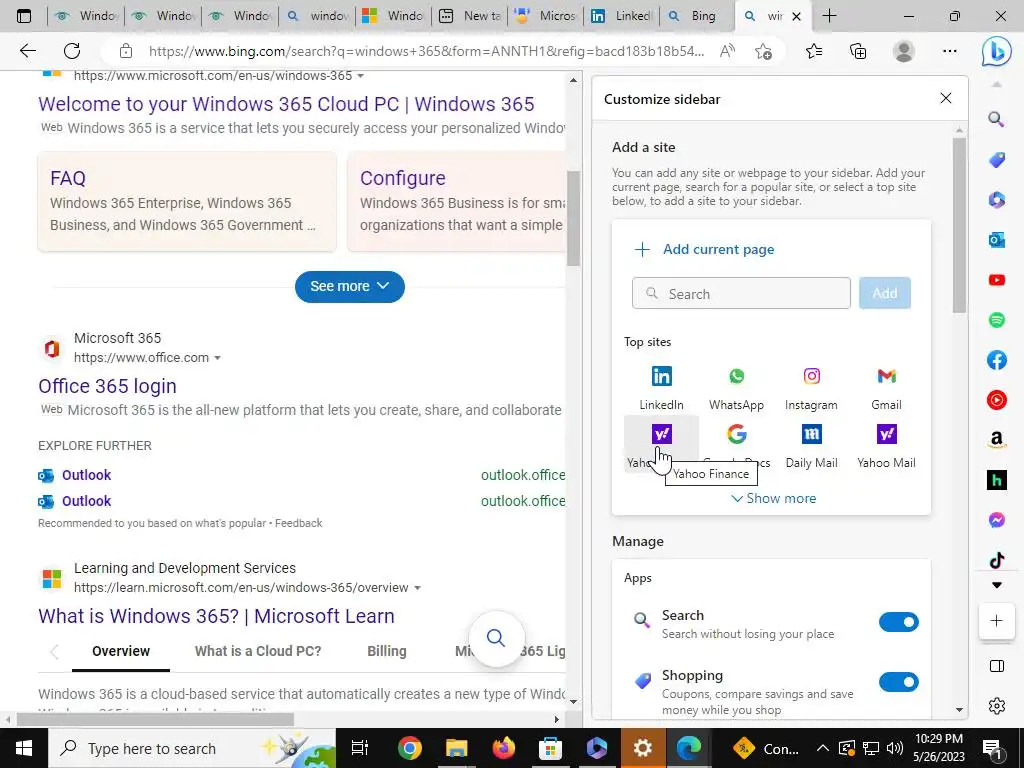
Task: Click the disabled Add button
Action: click(x=884, y=293)
